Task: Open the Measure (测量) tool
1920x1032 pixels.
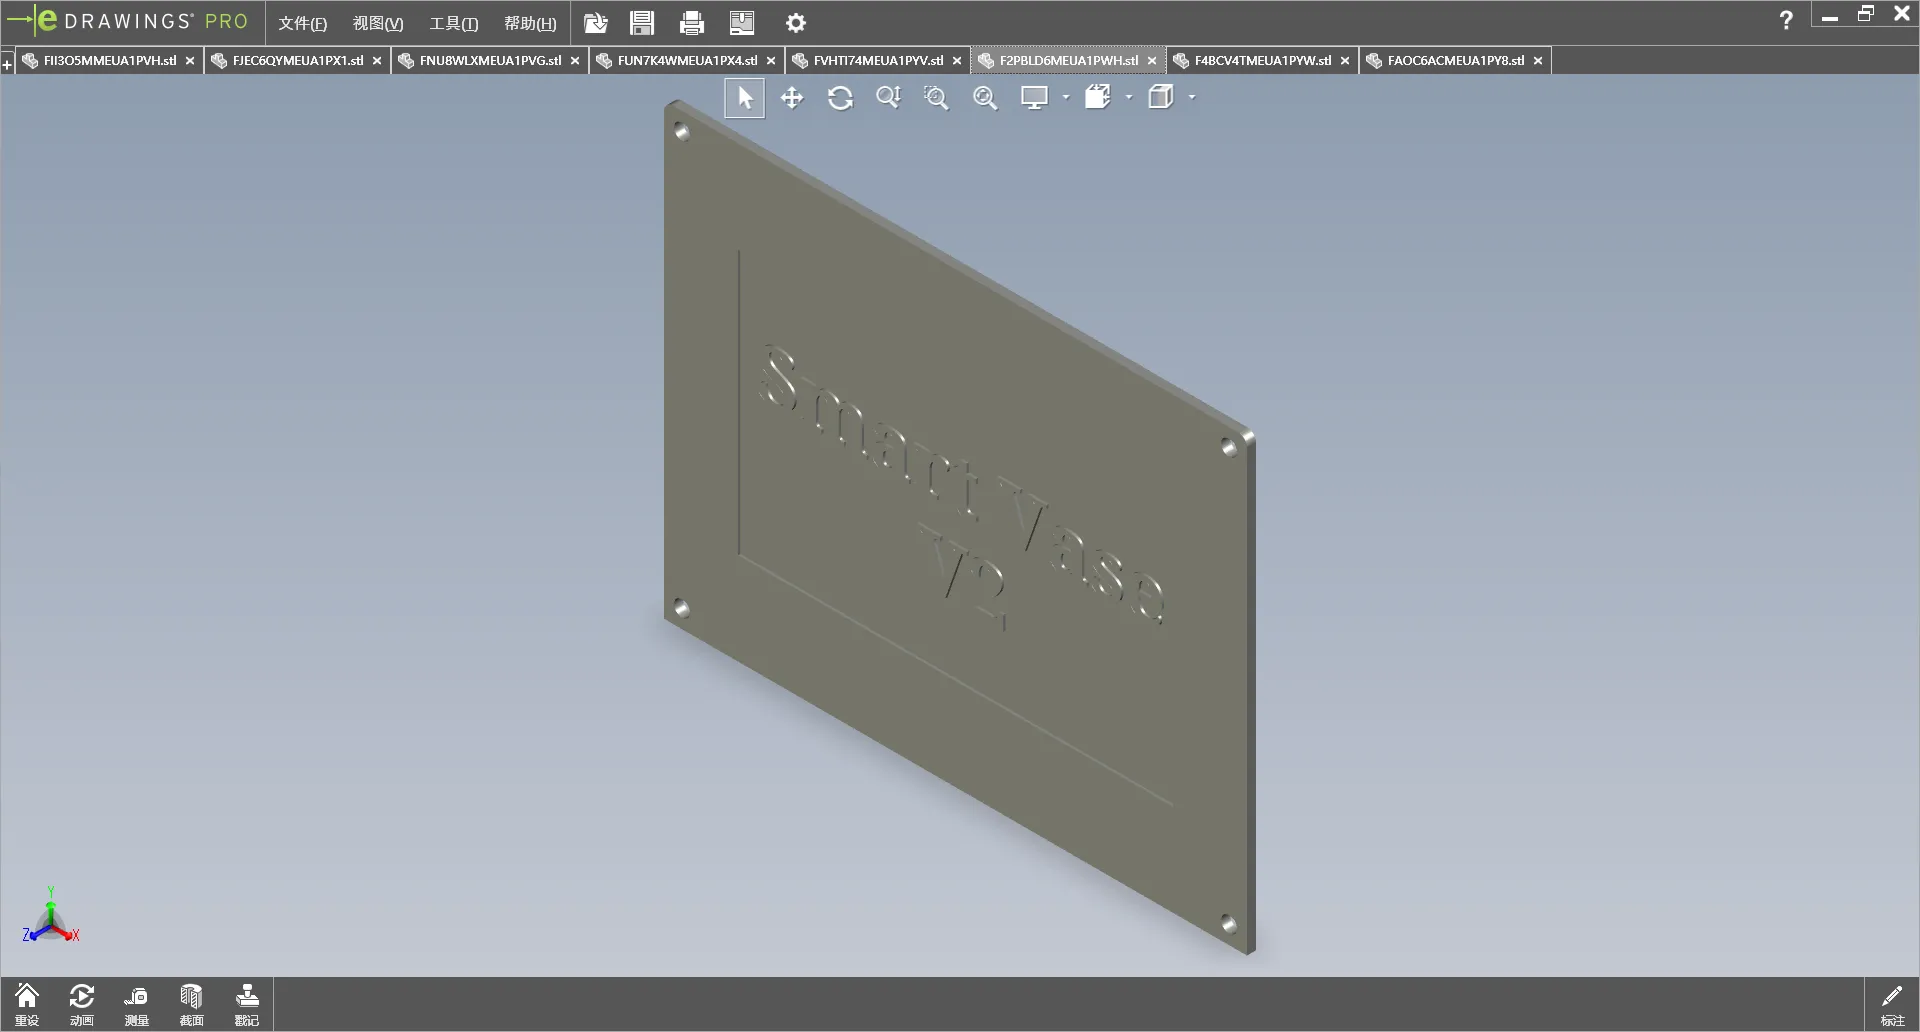Action: coord(136,1004)
